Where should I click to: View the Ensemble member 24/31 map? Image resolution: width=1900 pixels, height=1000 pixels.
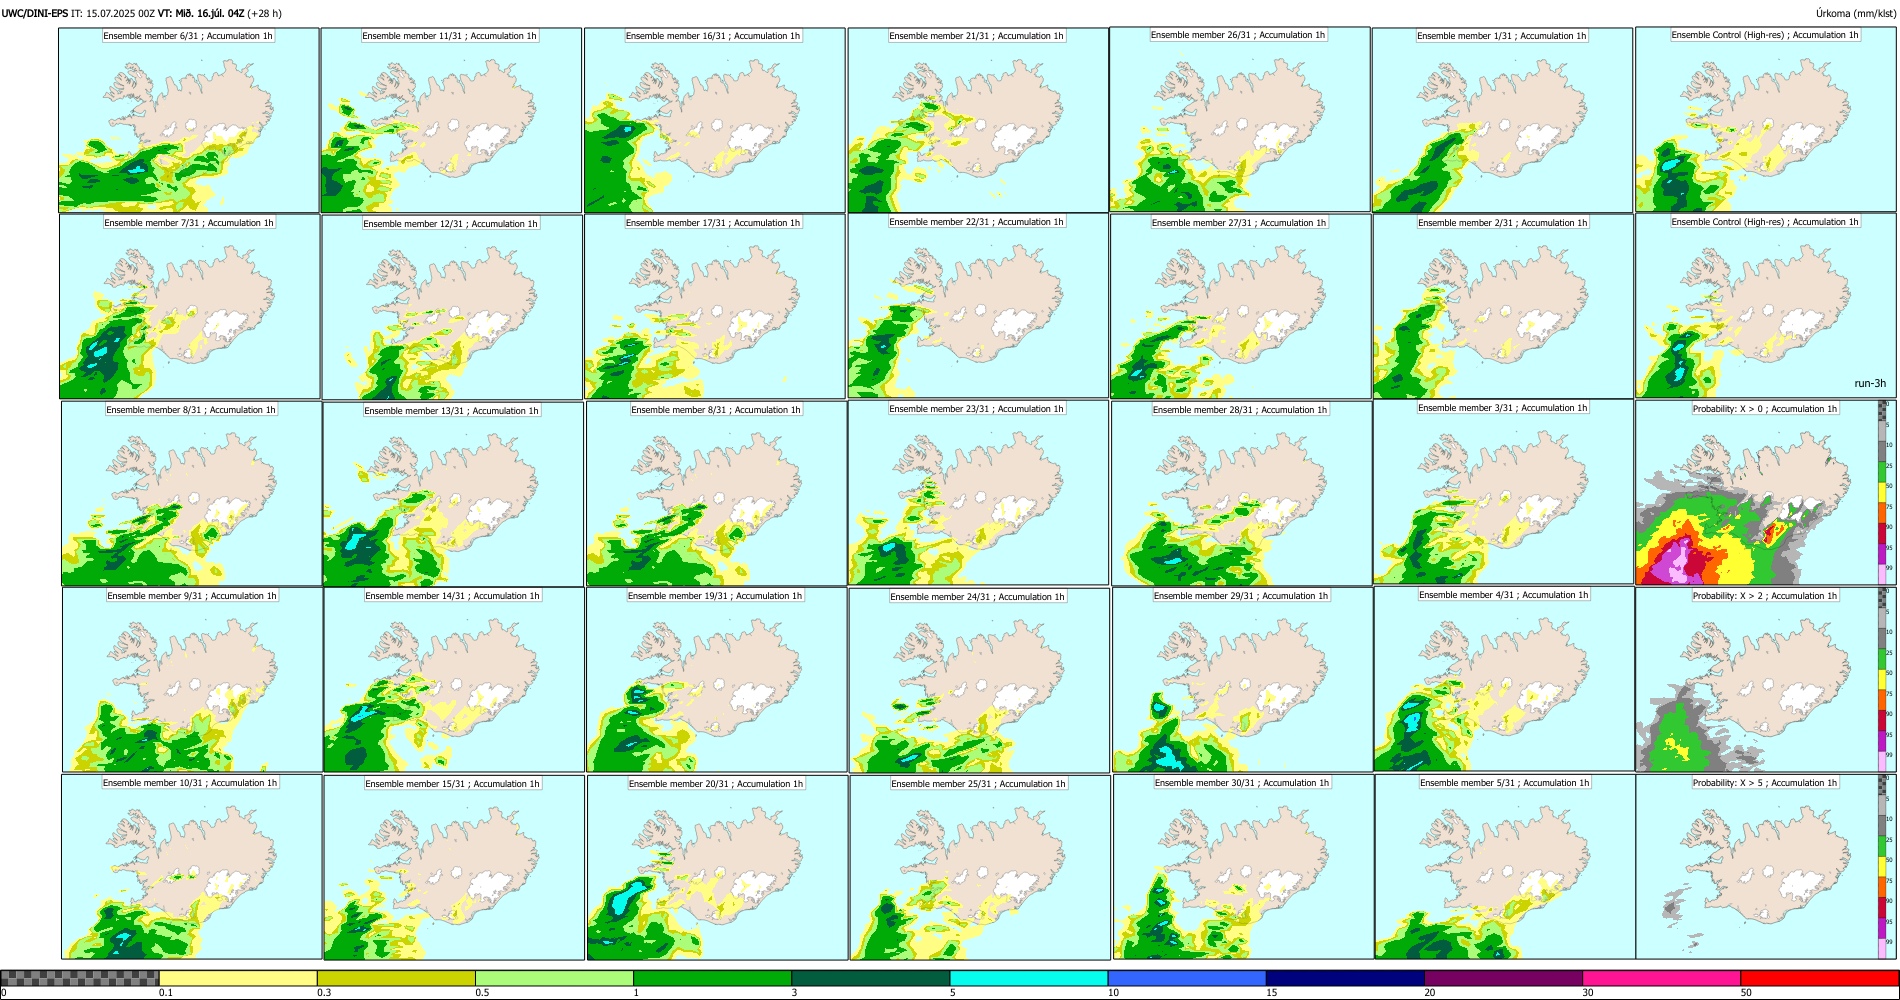point(980,681)
